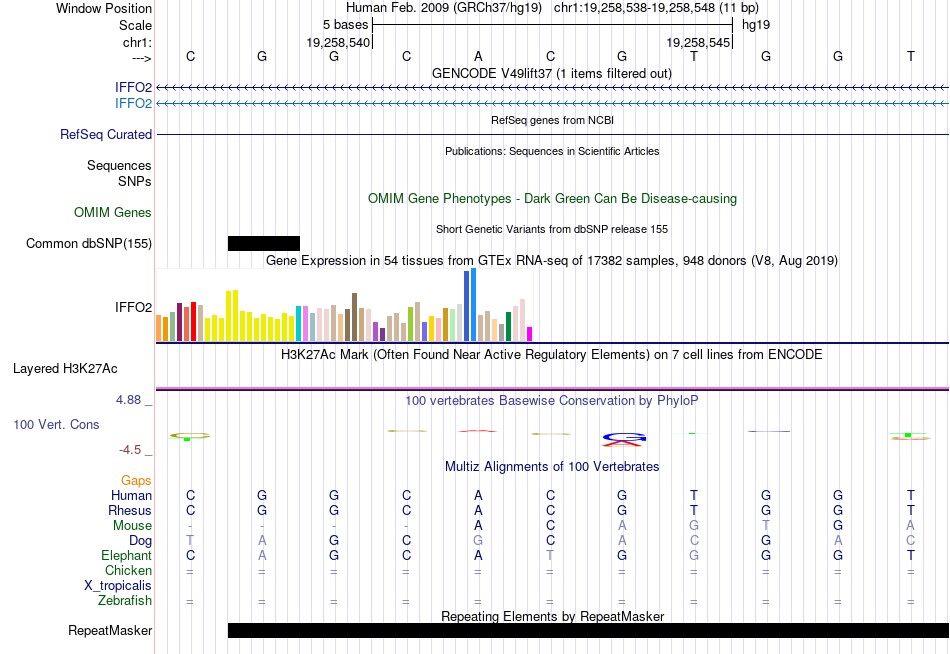The width and height of the screenshot is (950, 654).
Task: Select the Zebrafish alignment row label
Action: pos(125,601)
